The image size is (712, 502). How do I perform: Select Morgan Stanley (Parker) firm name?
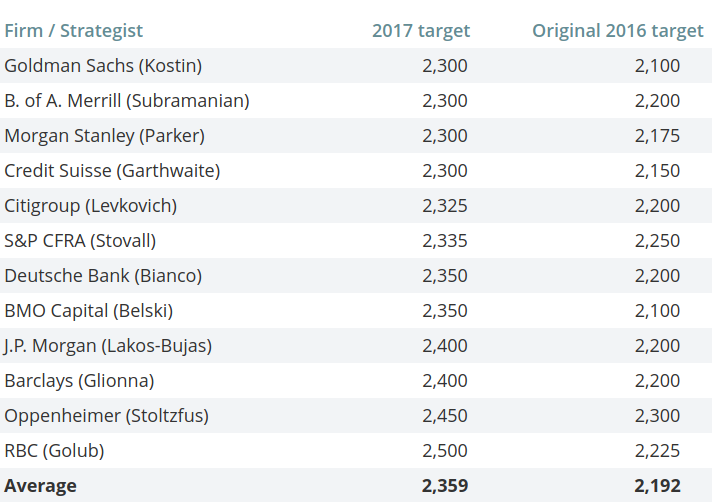[x=104, y=136]
